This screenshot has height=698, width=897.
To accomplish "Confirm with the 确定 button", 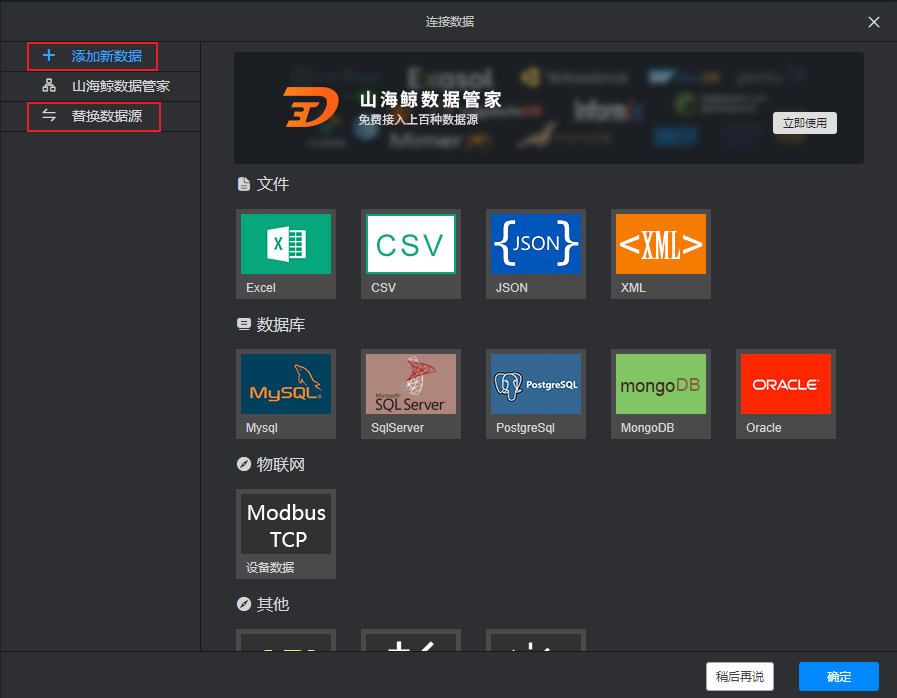I will [x=839, y=677].
